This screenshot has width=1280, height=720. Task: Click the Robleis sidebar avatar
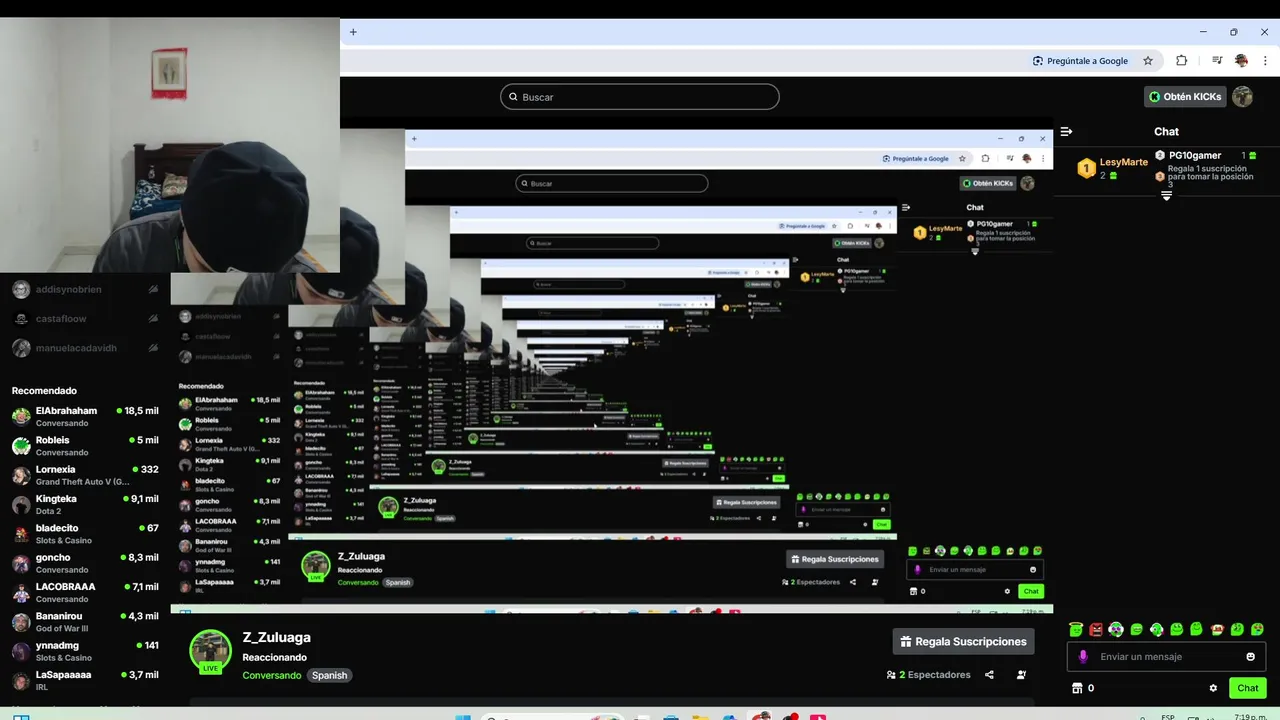coord(21,446)
